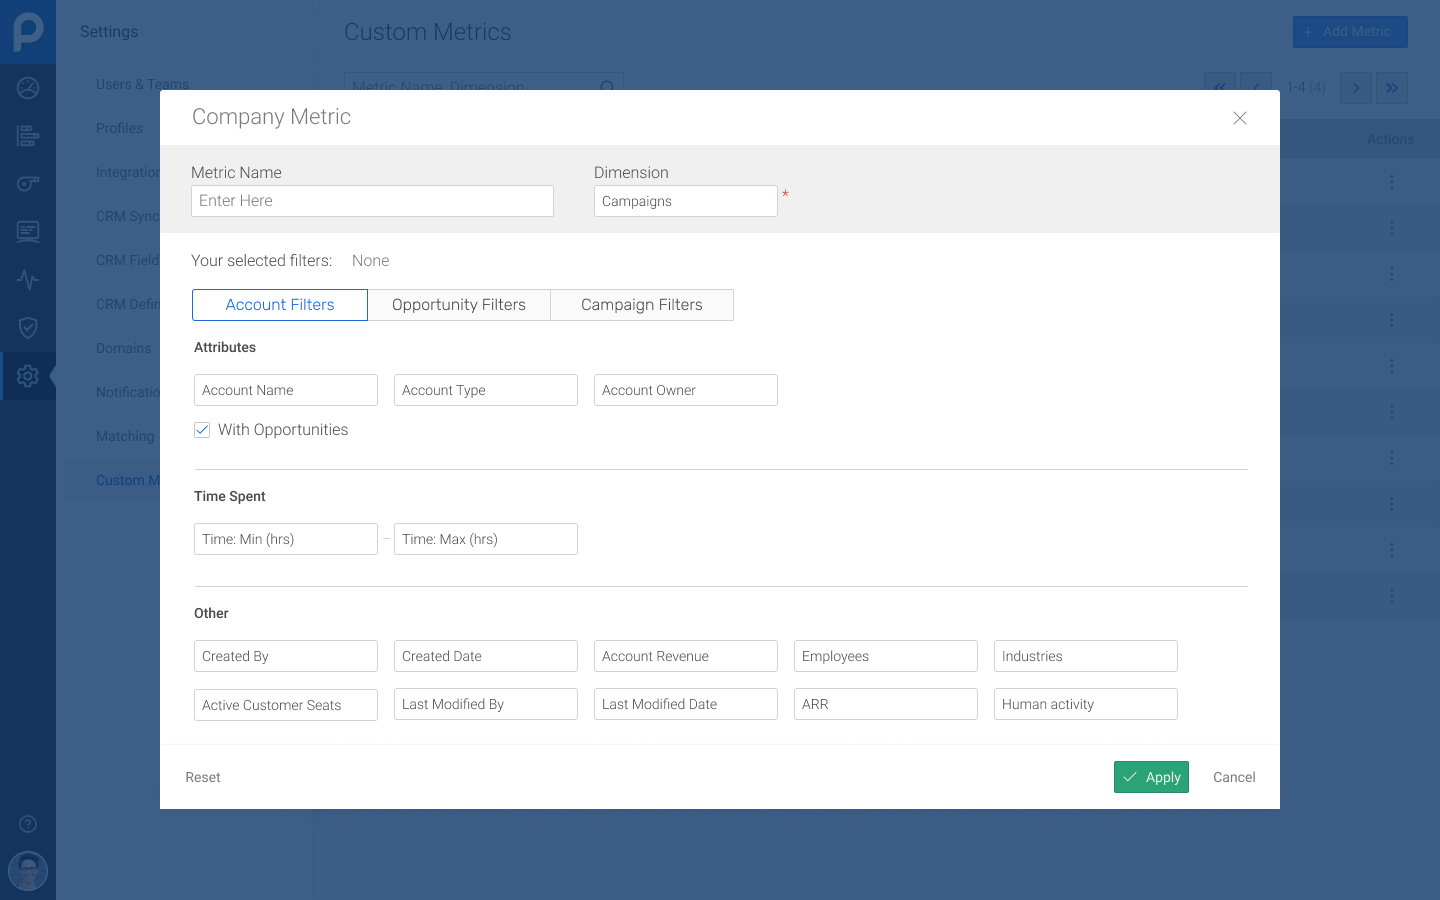Open the help question mark icon

[x=28, y=824]
